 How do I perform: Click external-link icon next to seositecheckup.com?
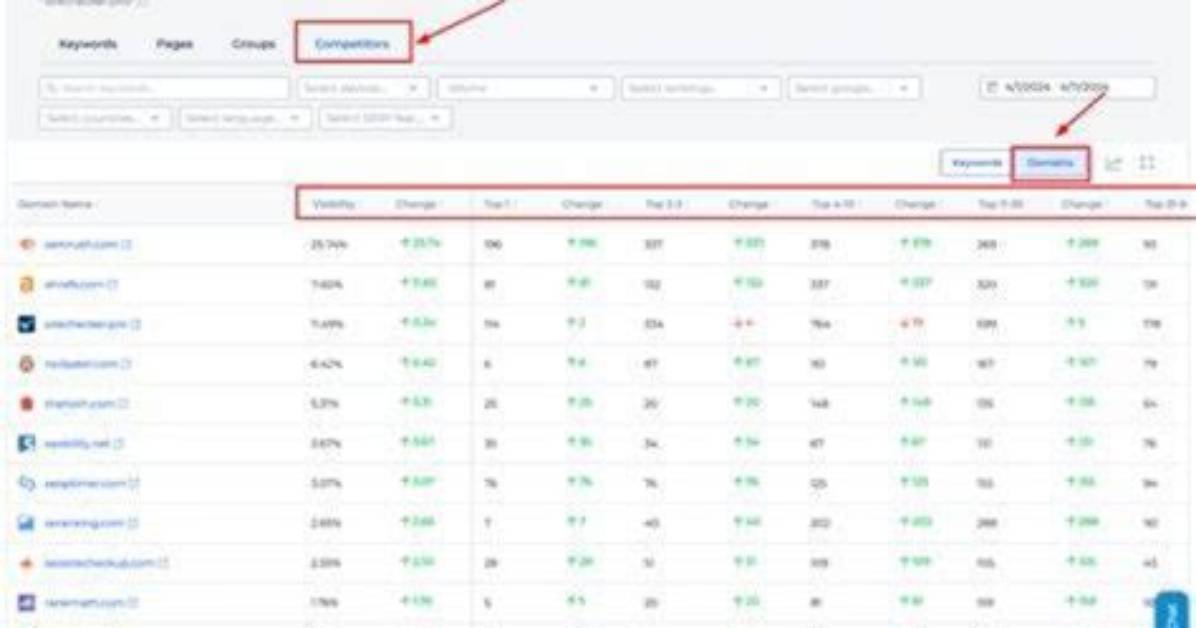point(163,563)
